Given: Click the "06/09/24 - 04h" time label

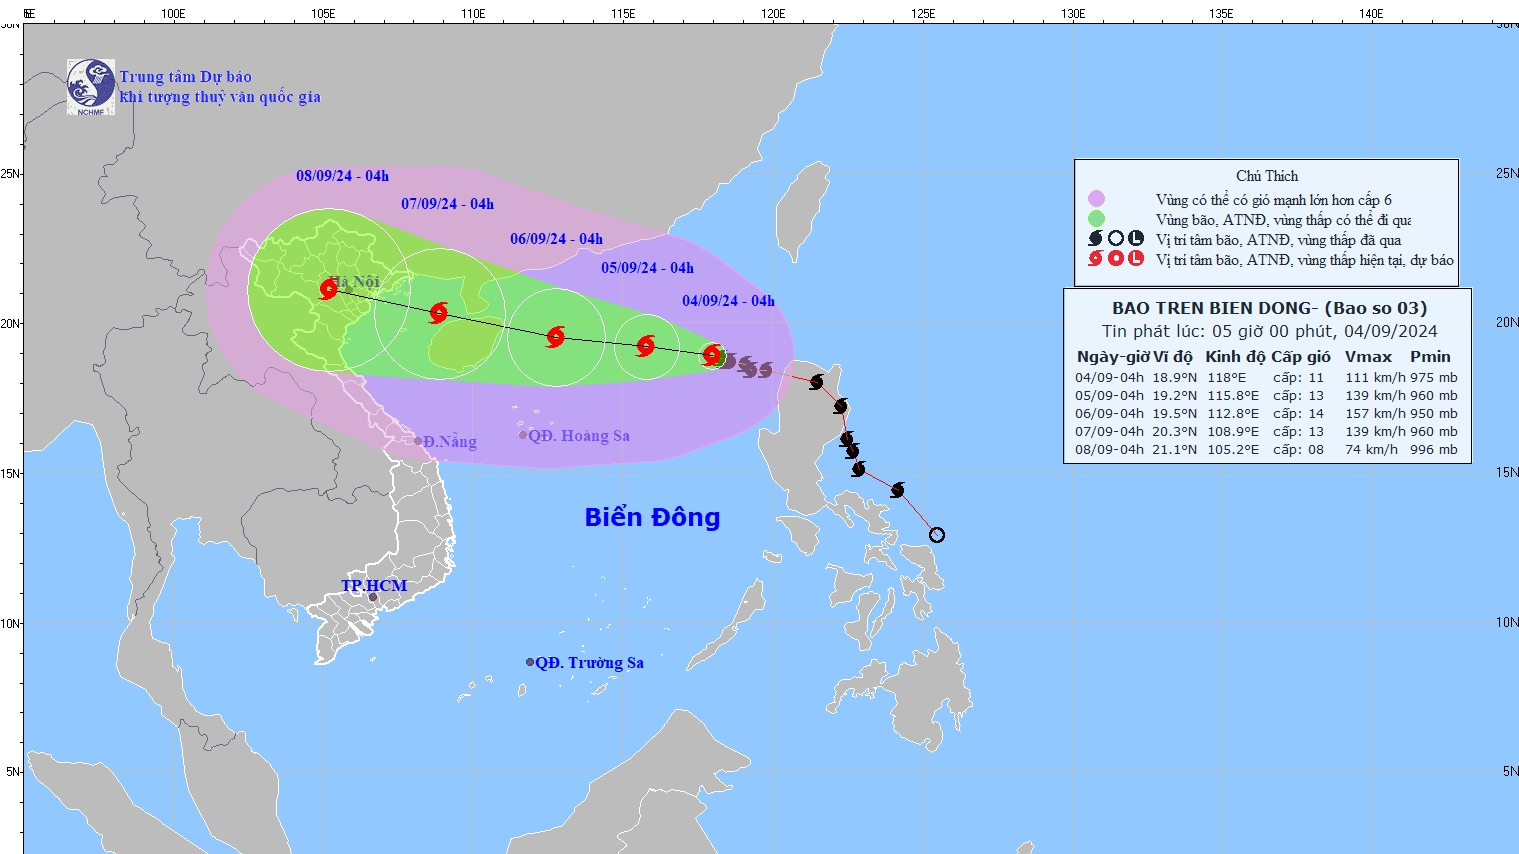Looking at the screenshot, I should pyautogui.click(x=556, y=239).
